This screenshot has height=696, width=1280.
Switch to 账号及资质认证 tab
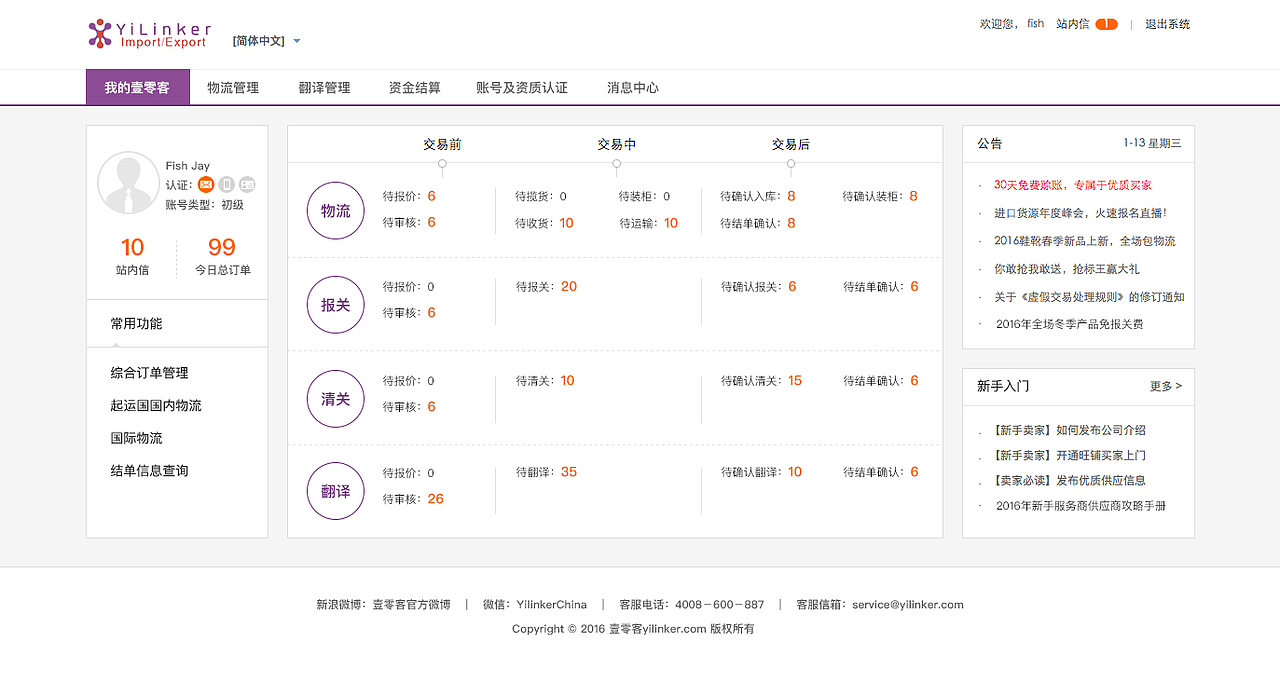click(x=522, y=87)
